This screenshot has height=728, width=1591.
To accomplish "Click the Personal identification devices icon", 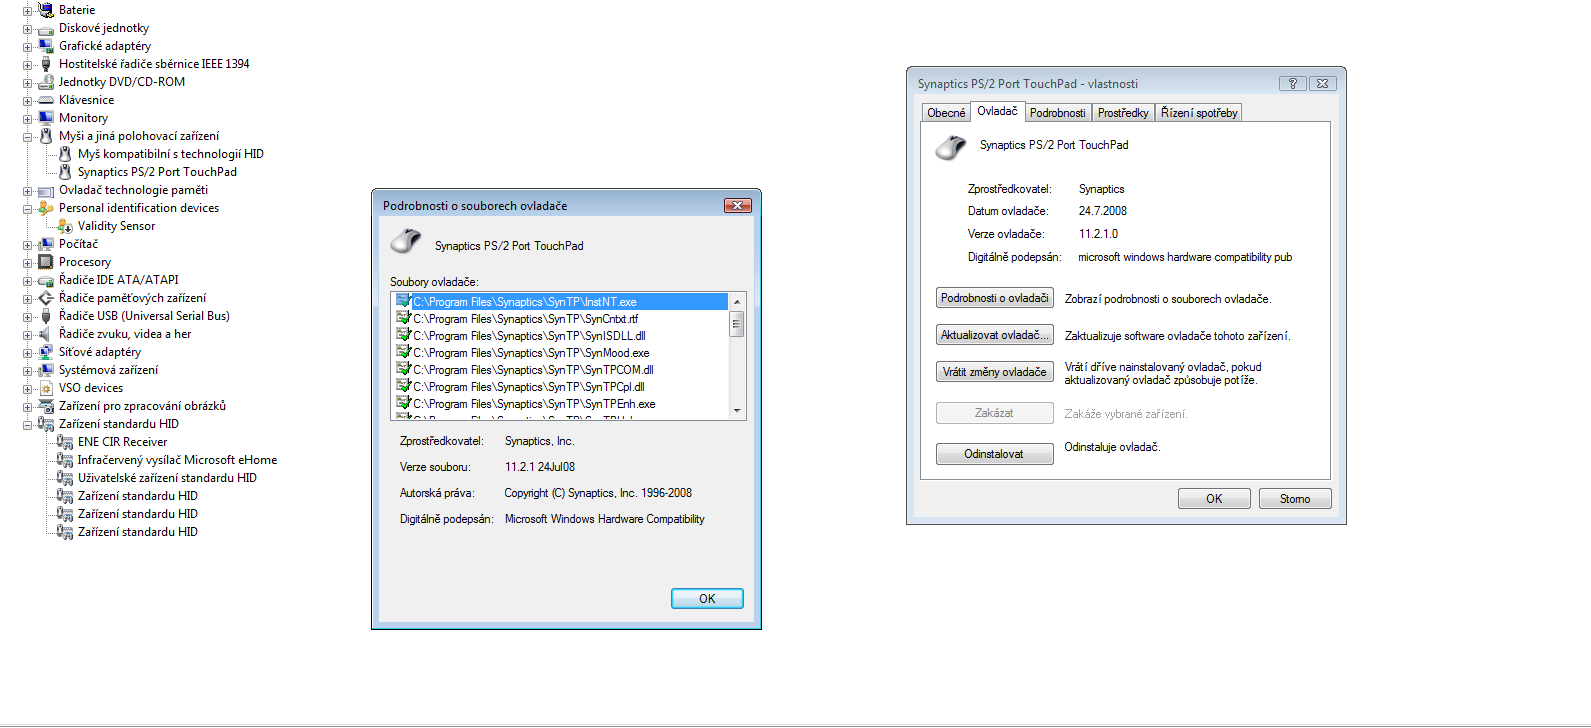I will point(45,208).
